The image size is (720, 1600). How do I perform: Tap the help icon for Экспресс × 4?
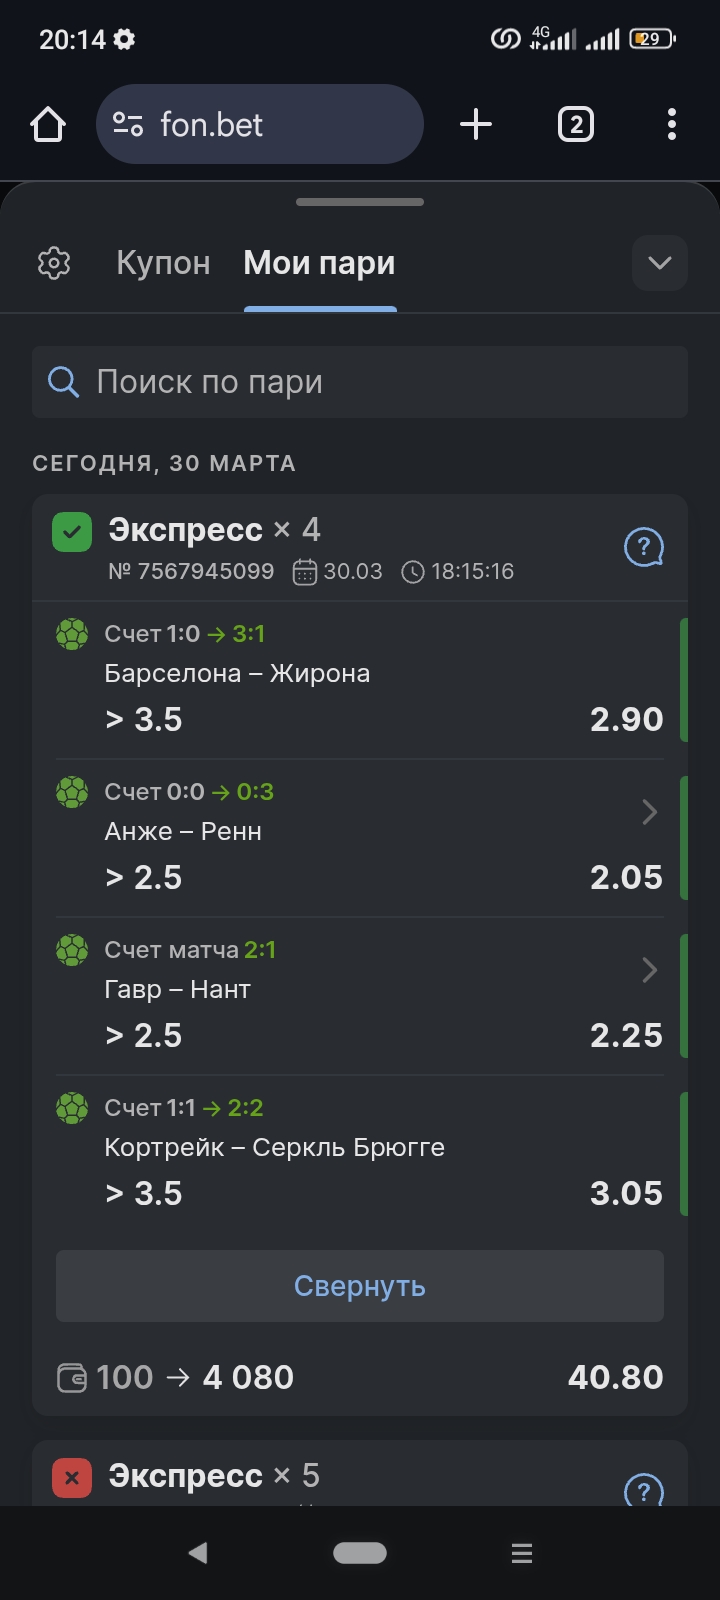(x=643, y=547)
